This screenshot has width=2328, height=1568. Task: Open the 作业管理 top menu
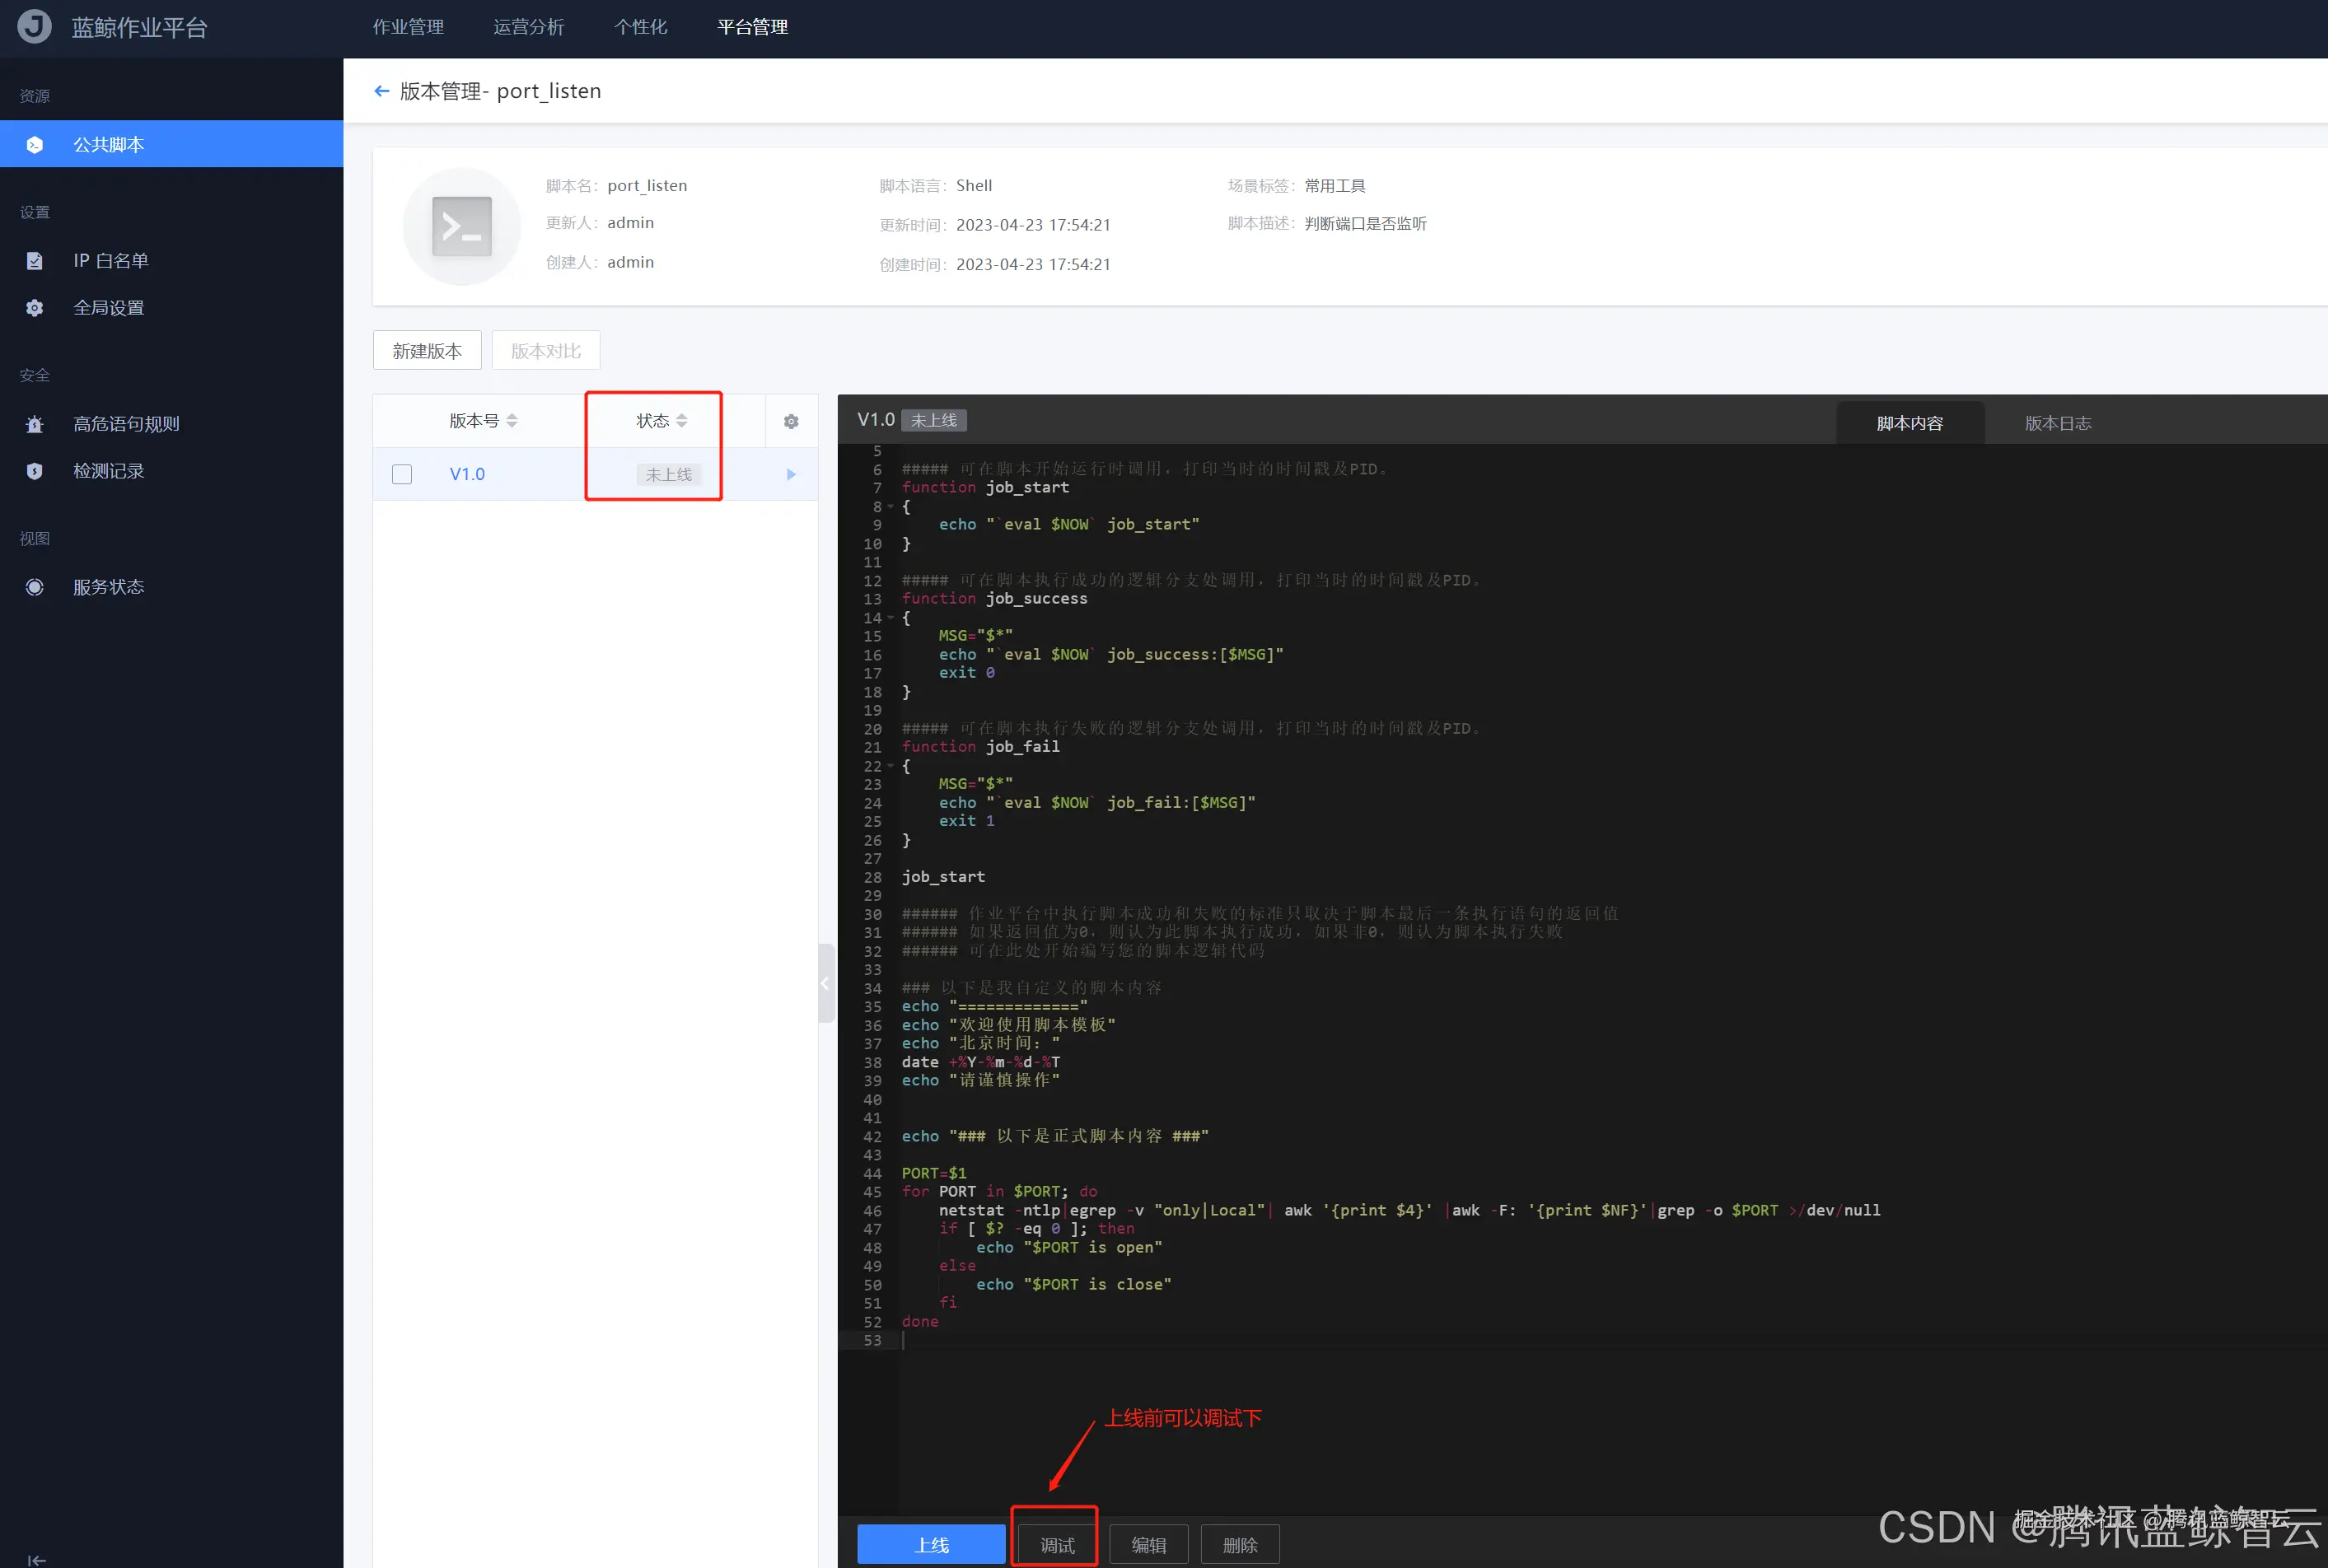click(x=408, y=27)
